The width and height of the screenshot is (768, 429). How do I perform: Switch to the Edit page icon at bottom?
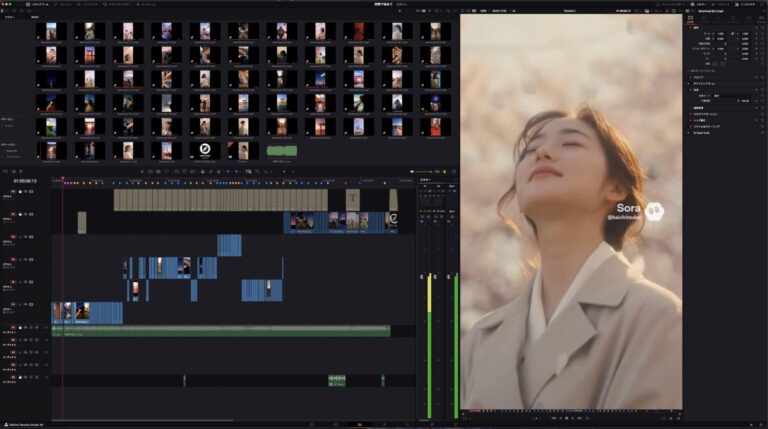[x=360, y=425]
